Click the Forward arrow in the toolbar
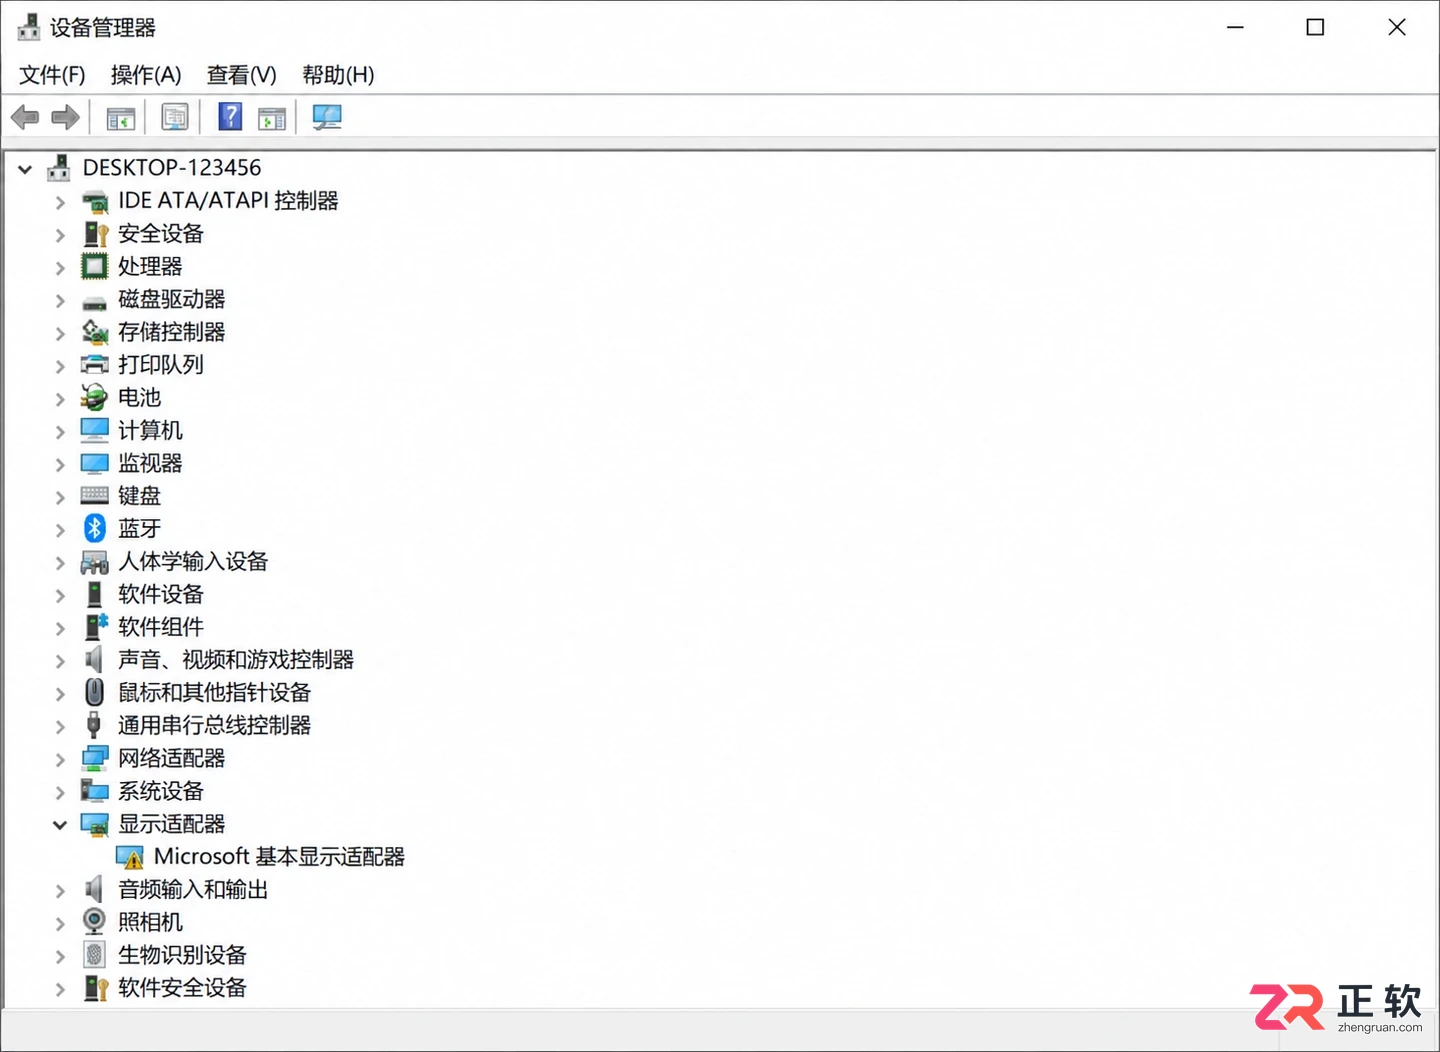Screen dimensions: 1440x1052 coord(65,118)
